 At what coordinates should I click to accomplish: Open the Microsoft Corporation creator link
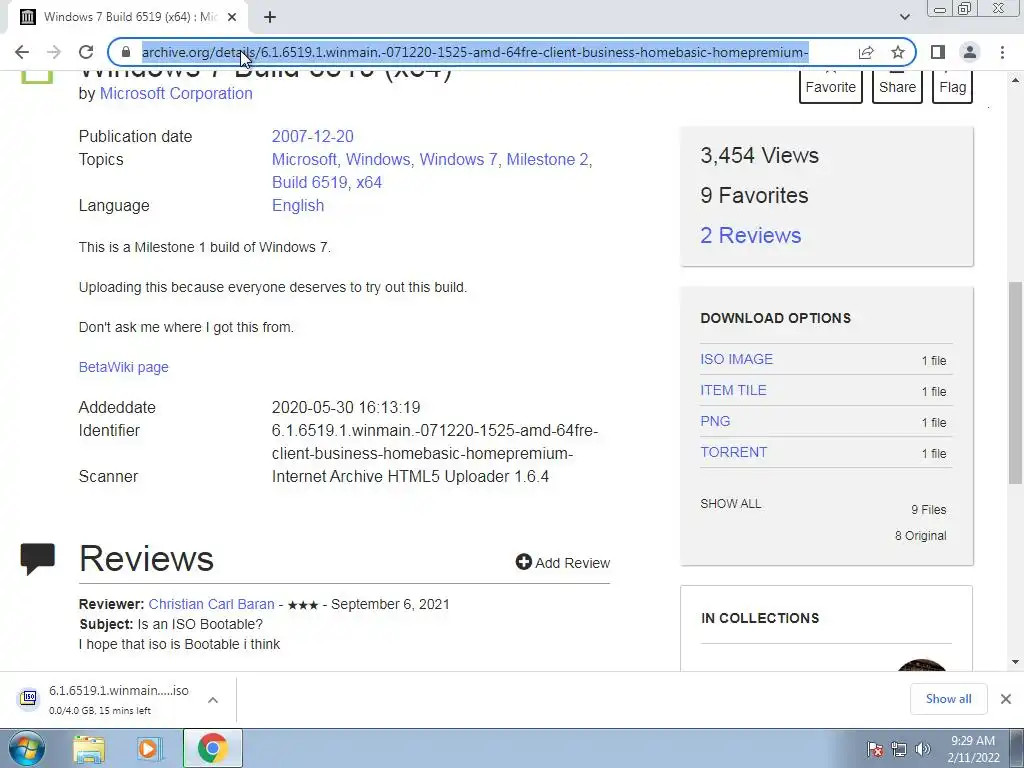(176, 93)
